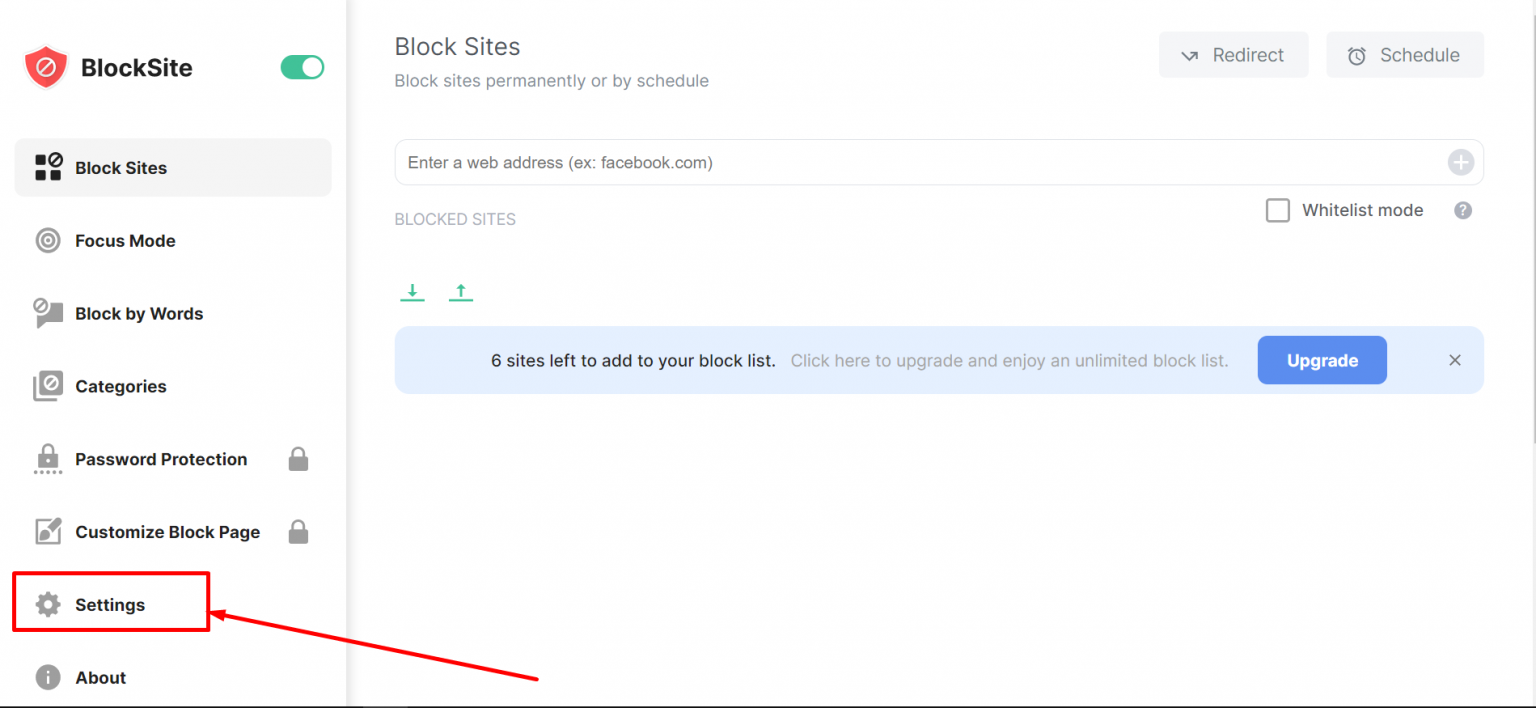
Task: Click the BlockSite shield logo
Action: click(x=44, y=67)
